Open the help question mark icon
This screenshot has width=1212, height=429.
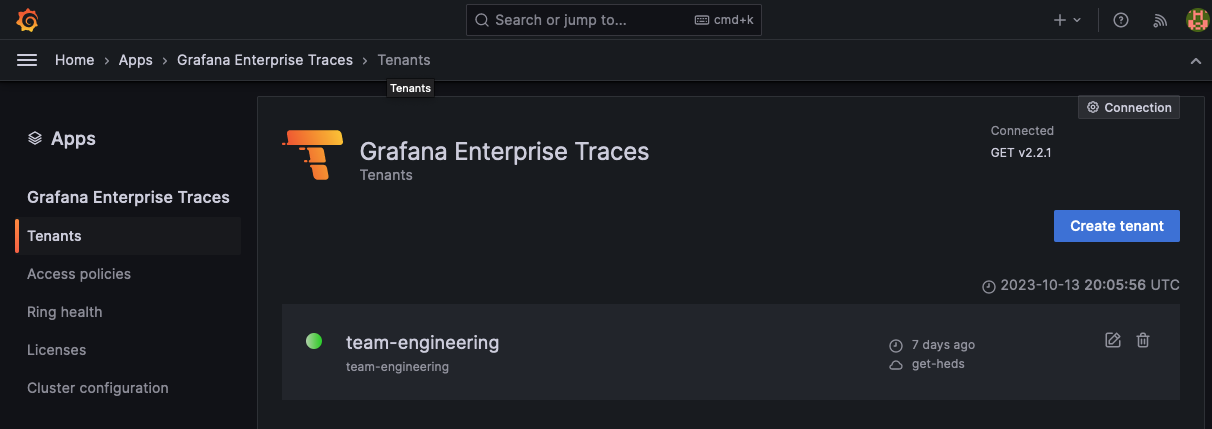[1121, 20]
